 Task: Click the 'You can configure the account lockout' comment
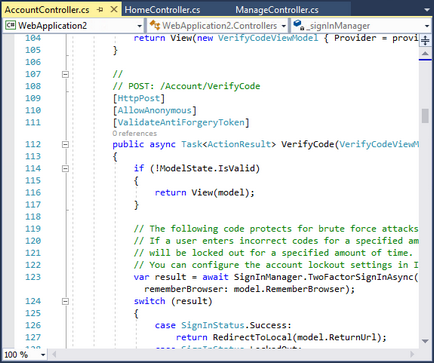click(x=276, y=265)
